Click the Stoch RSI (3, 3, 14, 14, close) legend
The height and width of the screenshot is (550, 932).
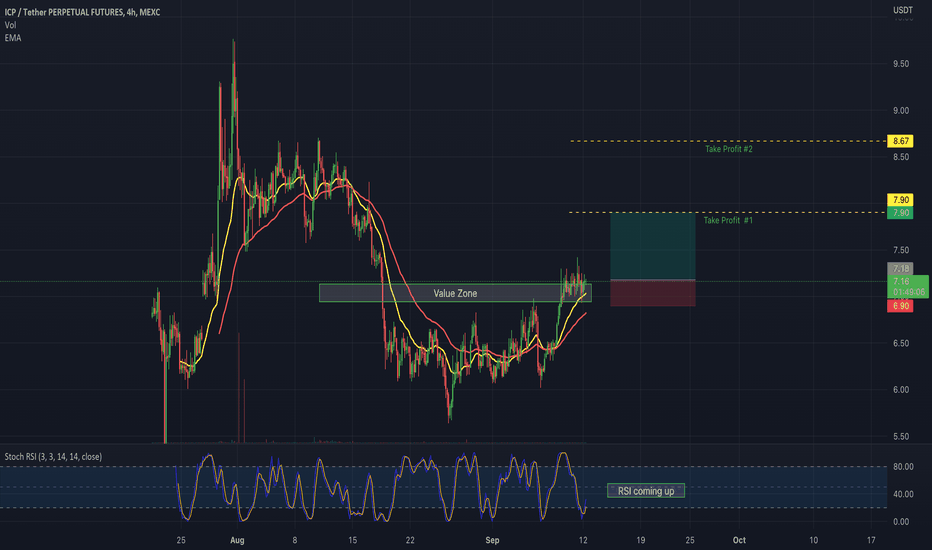coord(53,457)
